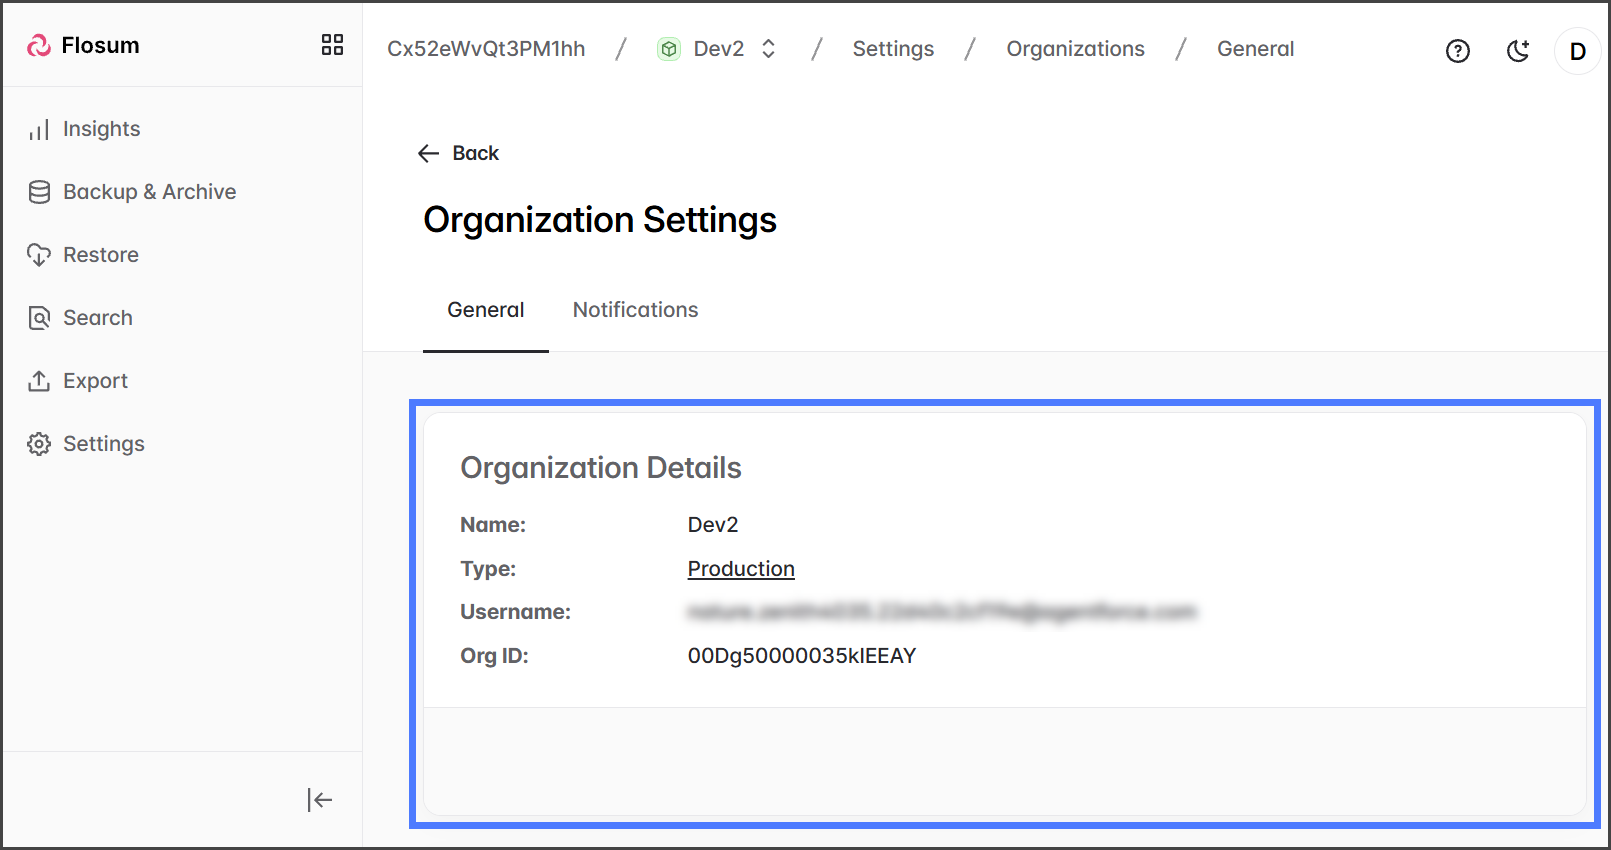Viewport: 1611px width, 850px height.
Task: Open Settings in the sidebar
Action: point(103,444)
